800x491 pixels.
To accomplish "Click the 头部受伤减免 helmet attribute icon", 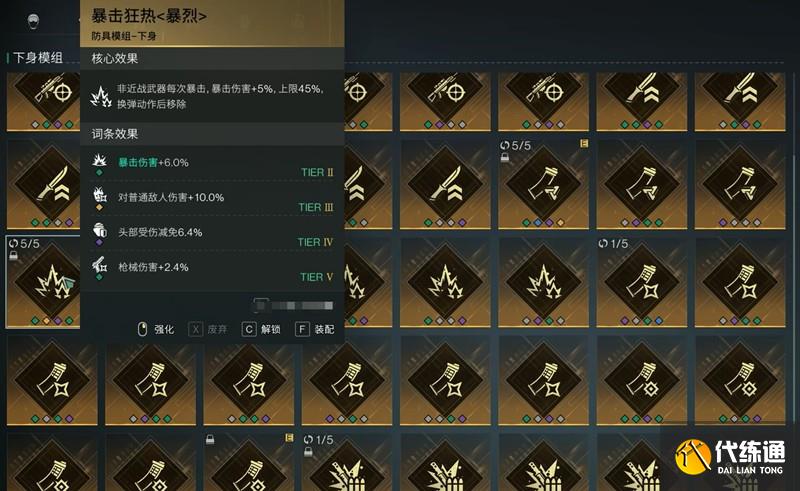I will (99, 230).
